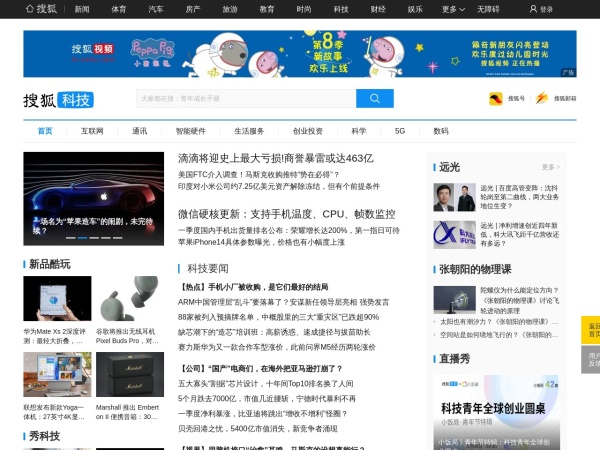Expand 更多 in the 远光 section

tap(551, 167)
